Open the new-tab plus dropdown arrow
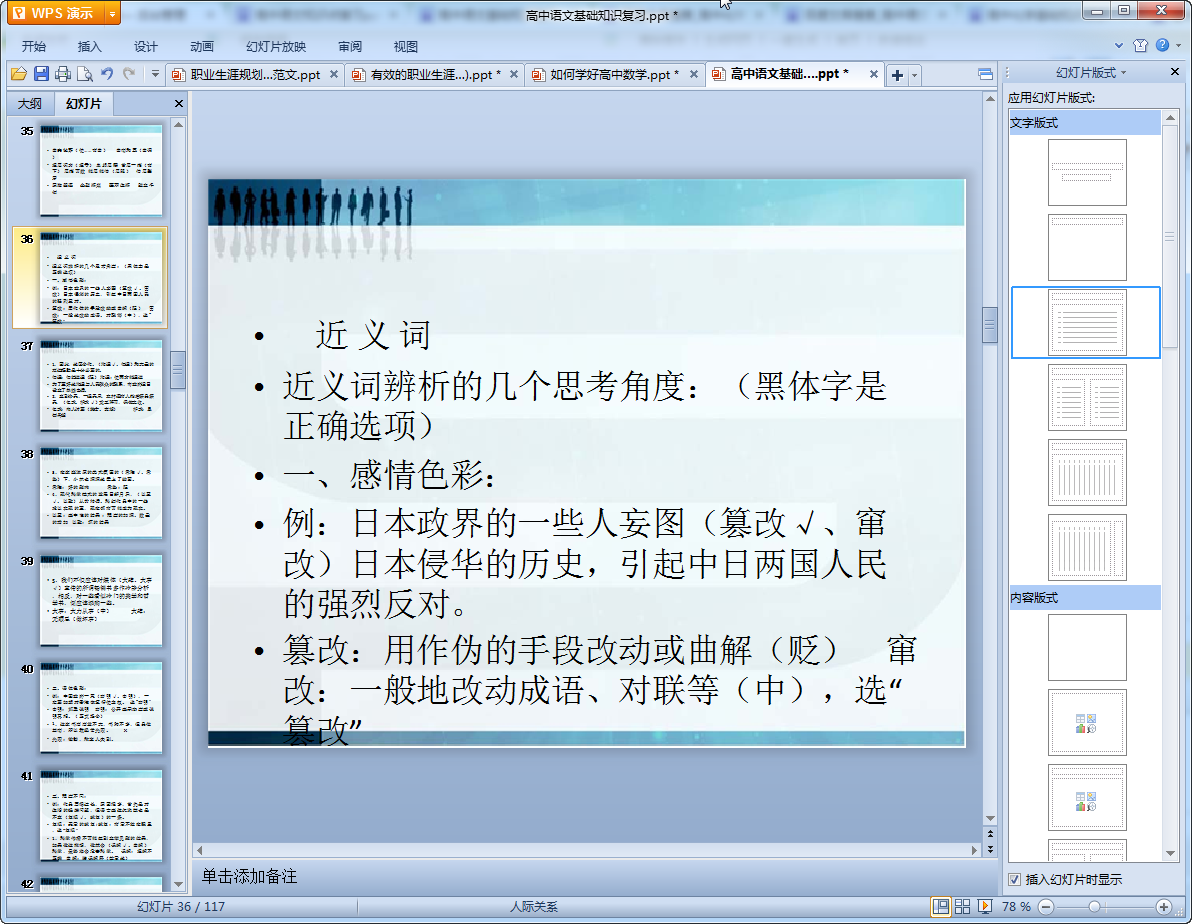This screenshot has height=924, width=1192. (x=915, y=75)
